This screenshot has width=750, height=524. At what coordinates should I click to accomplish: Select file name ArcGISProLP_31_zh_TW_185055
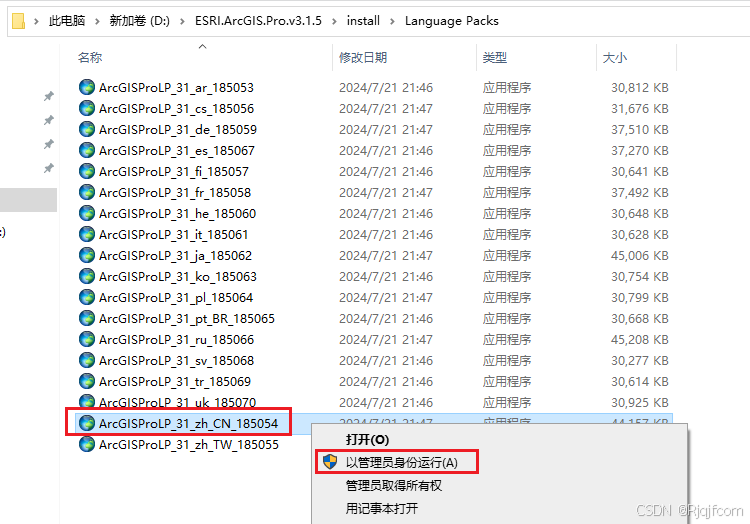click(189, 444)
